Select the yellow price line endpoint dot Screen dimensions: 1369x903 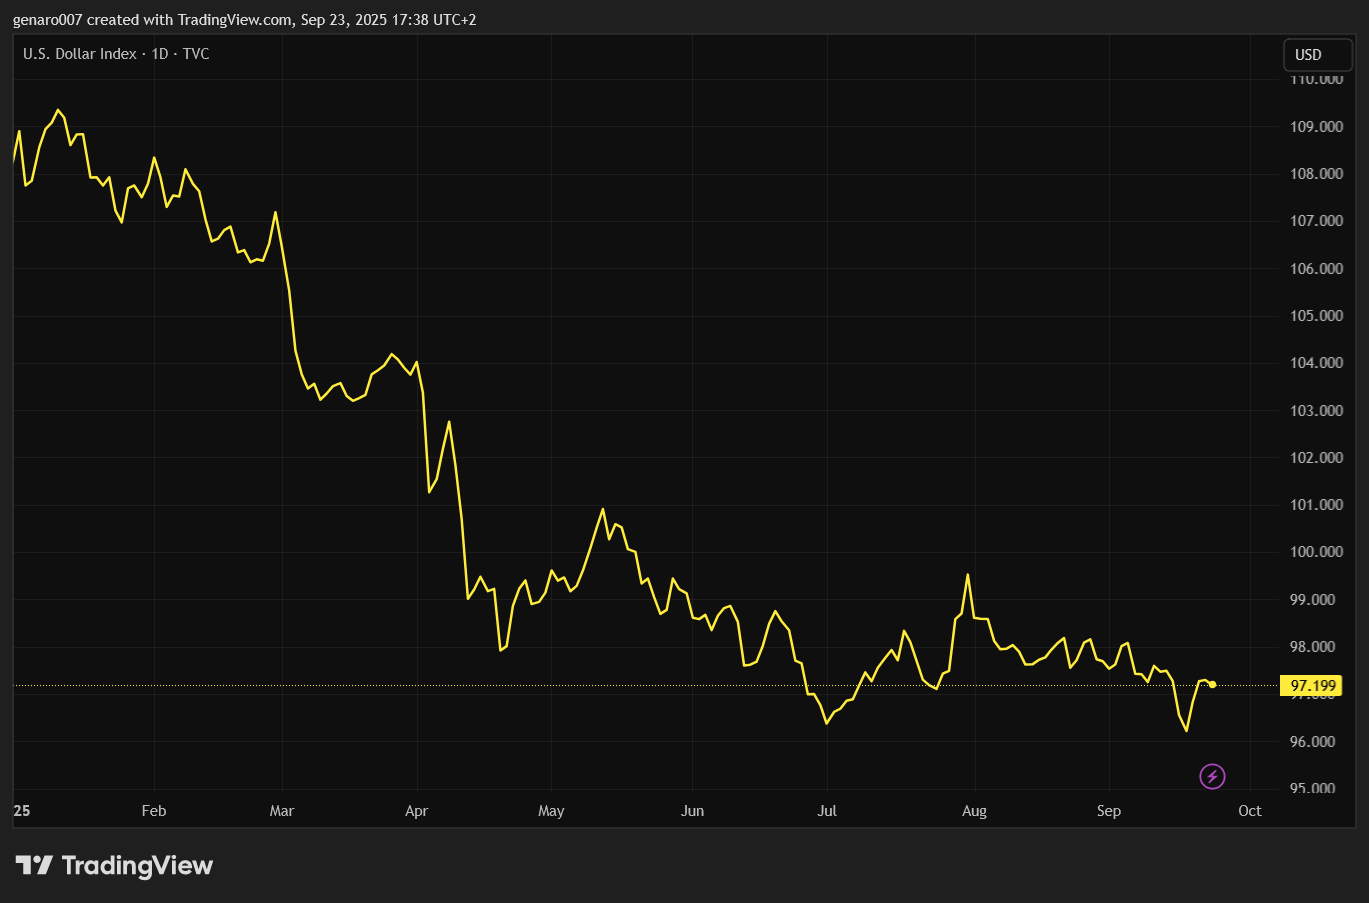pos(1211,685)
